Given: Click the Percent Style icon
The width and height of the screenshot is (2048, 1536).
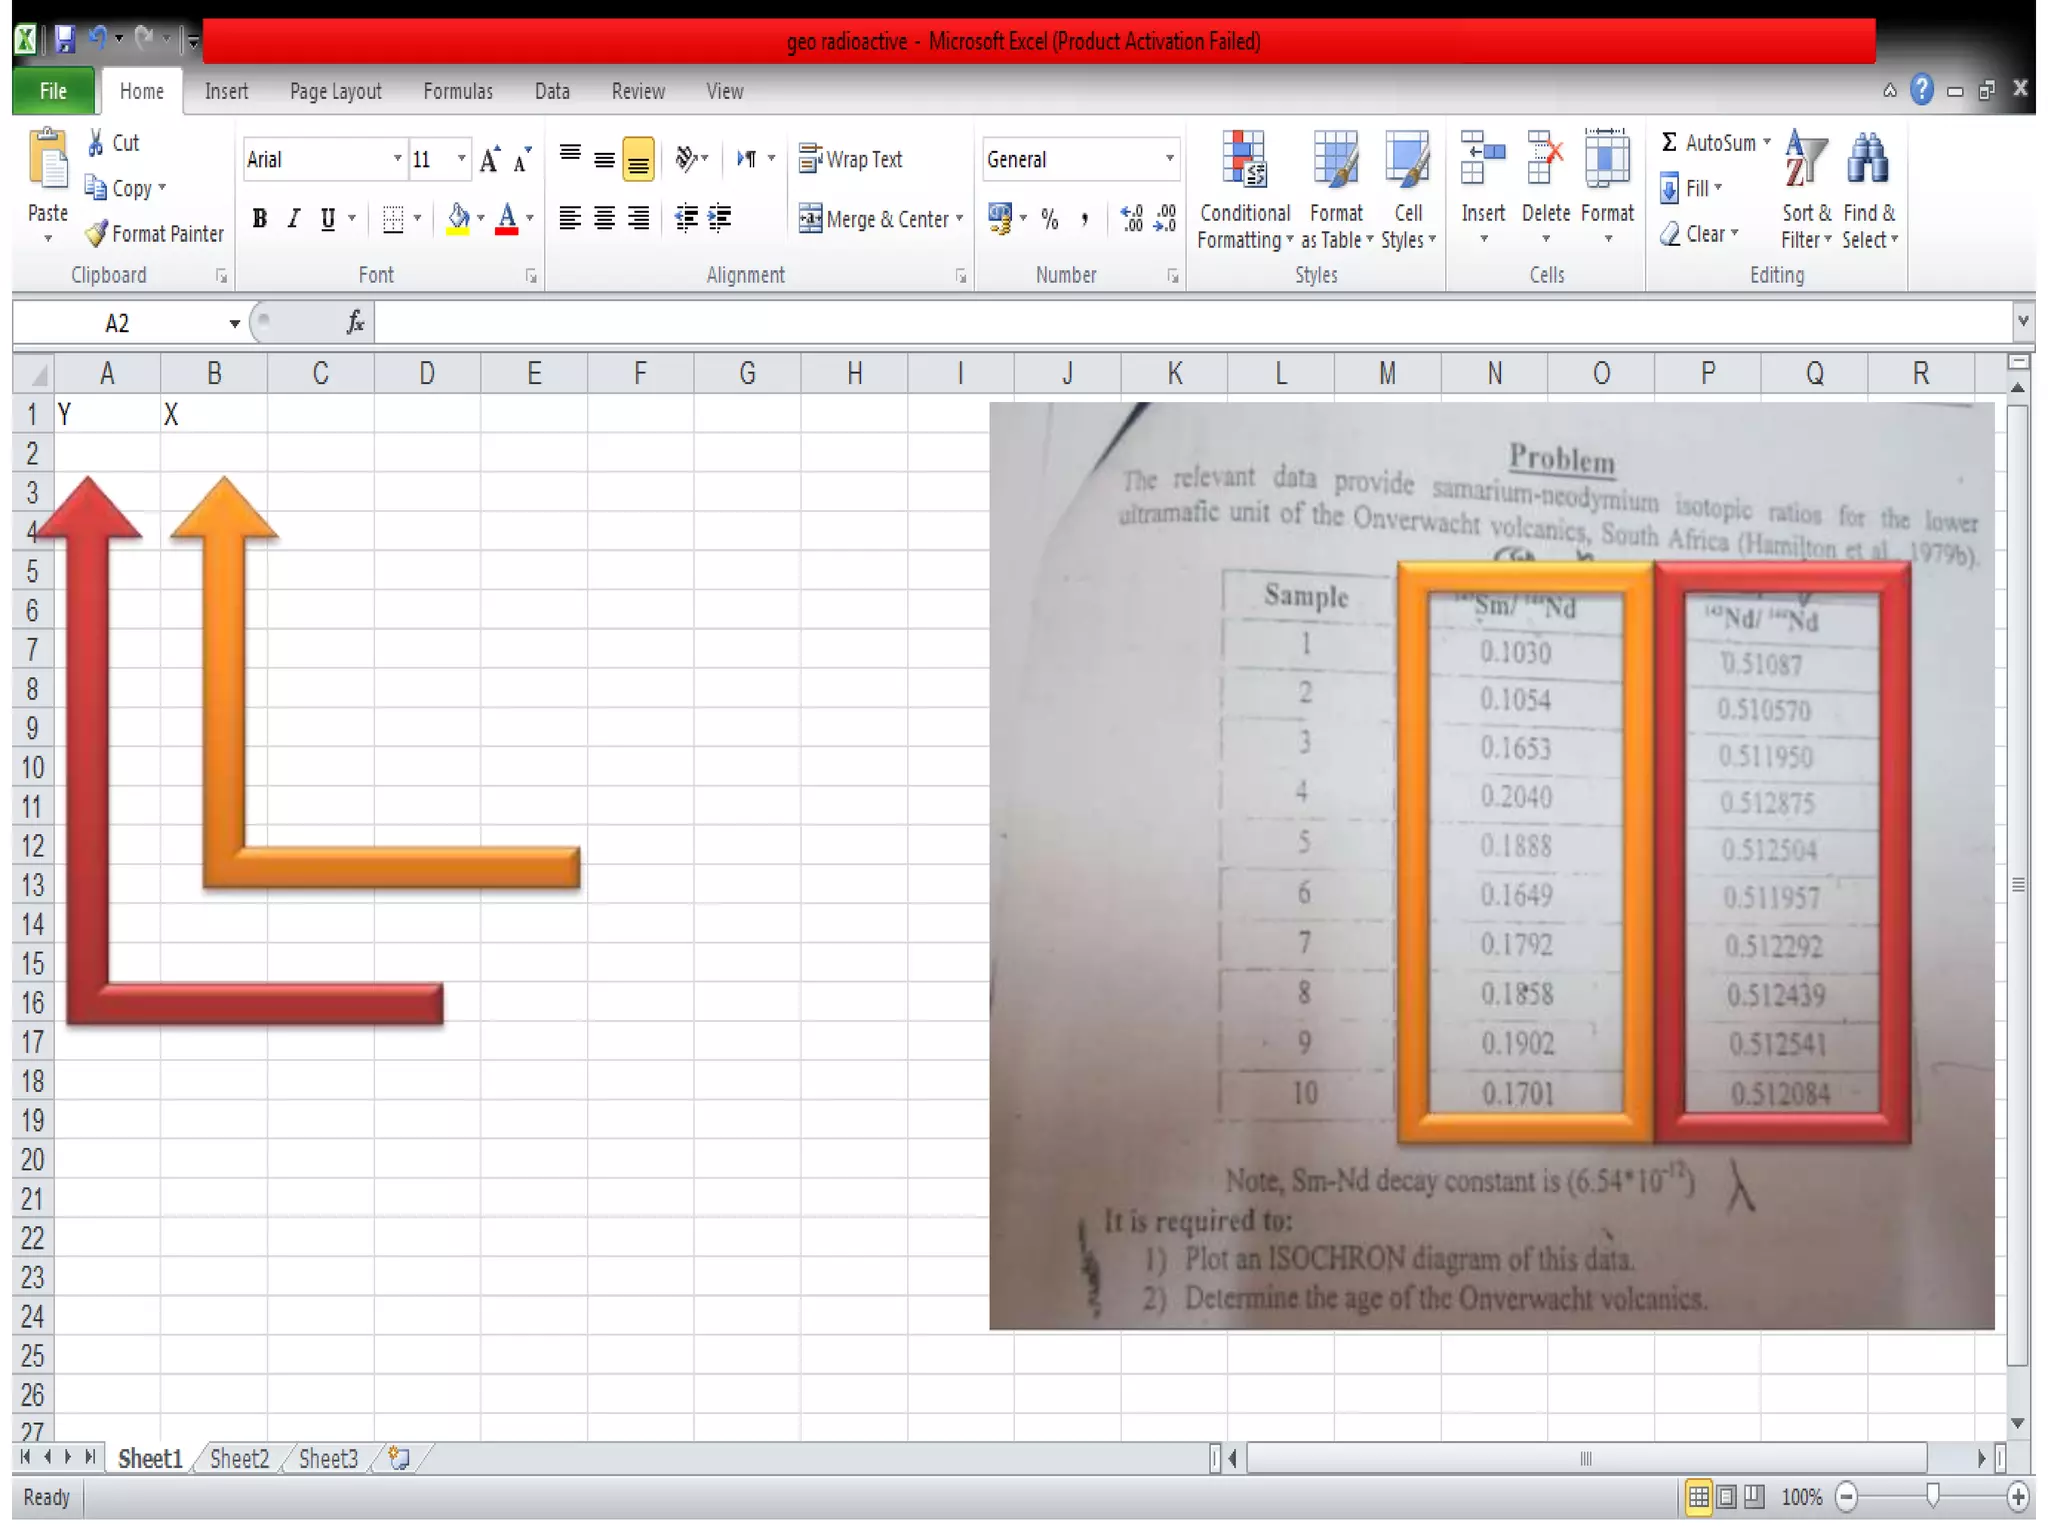Looking at the screenshot, I should [1050, 219].
